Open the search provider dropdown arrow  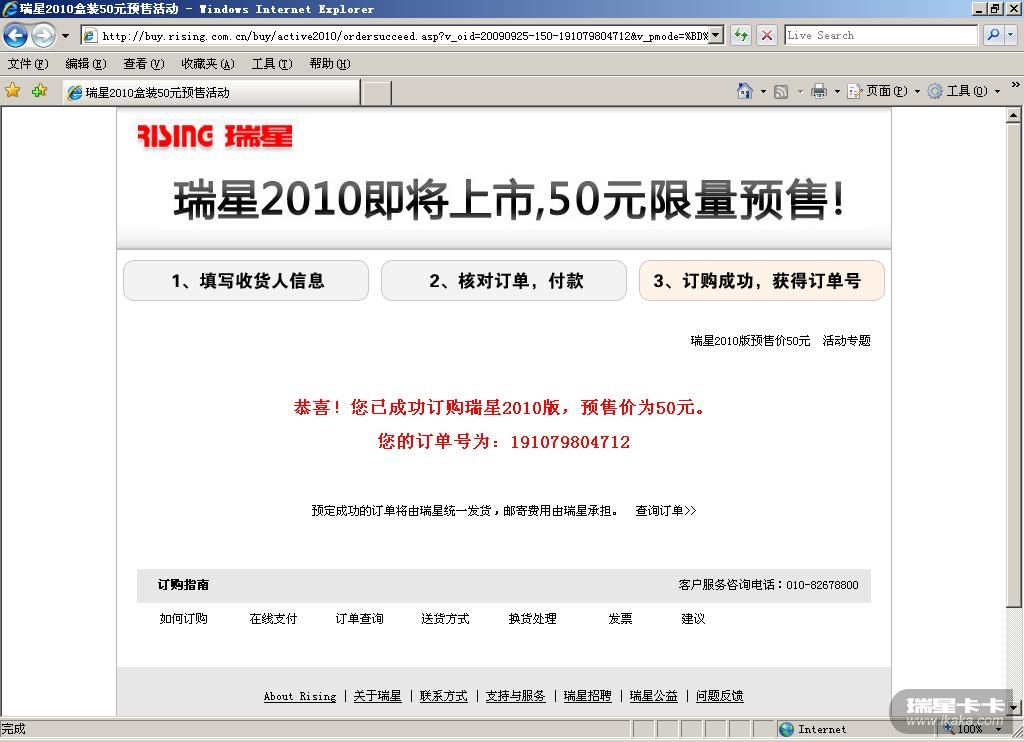click(1010, 35)
